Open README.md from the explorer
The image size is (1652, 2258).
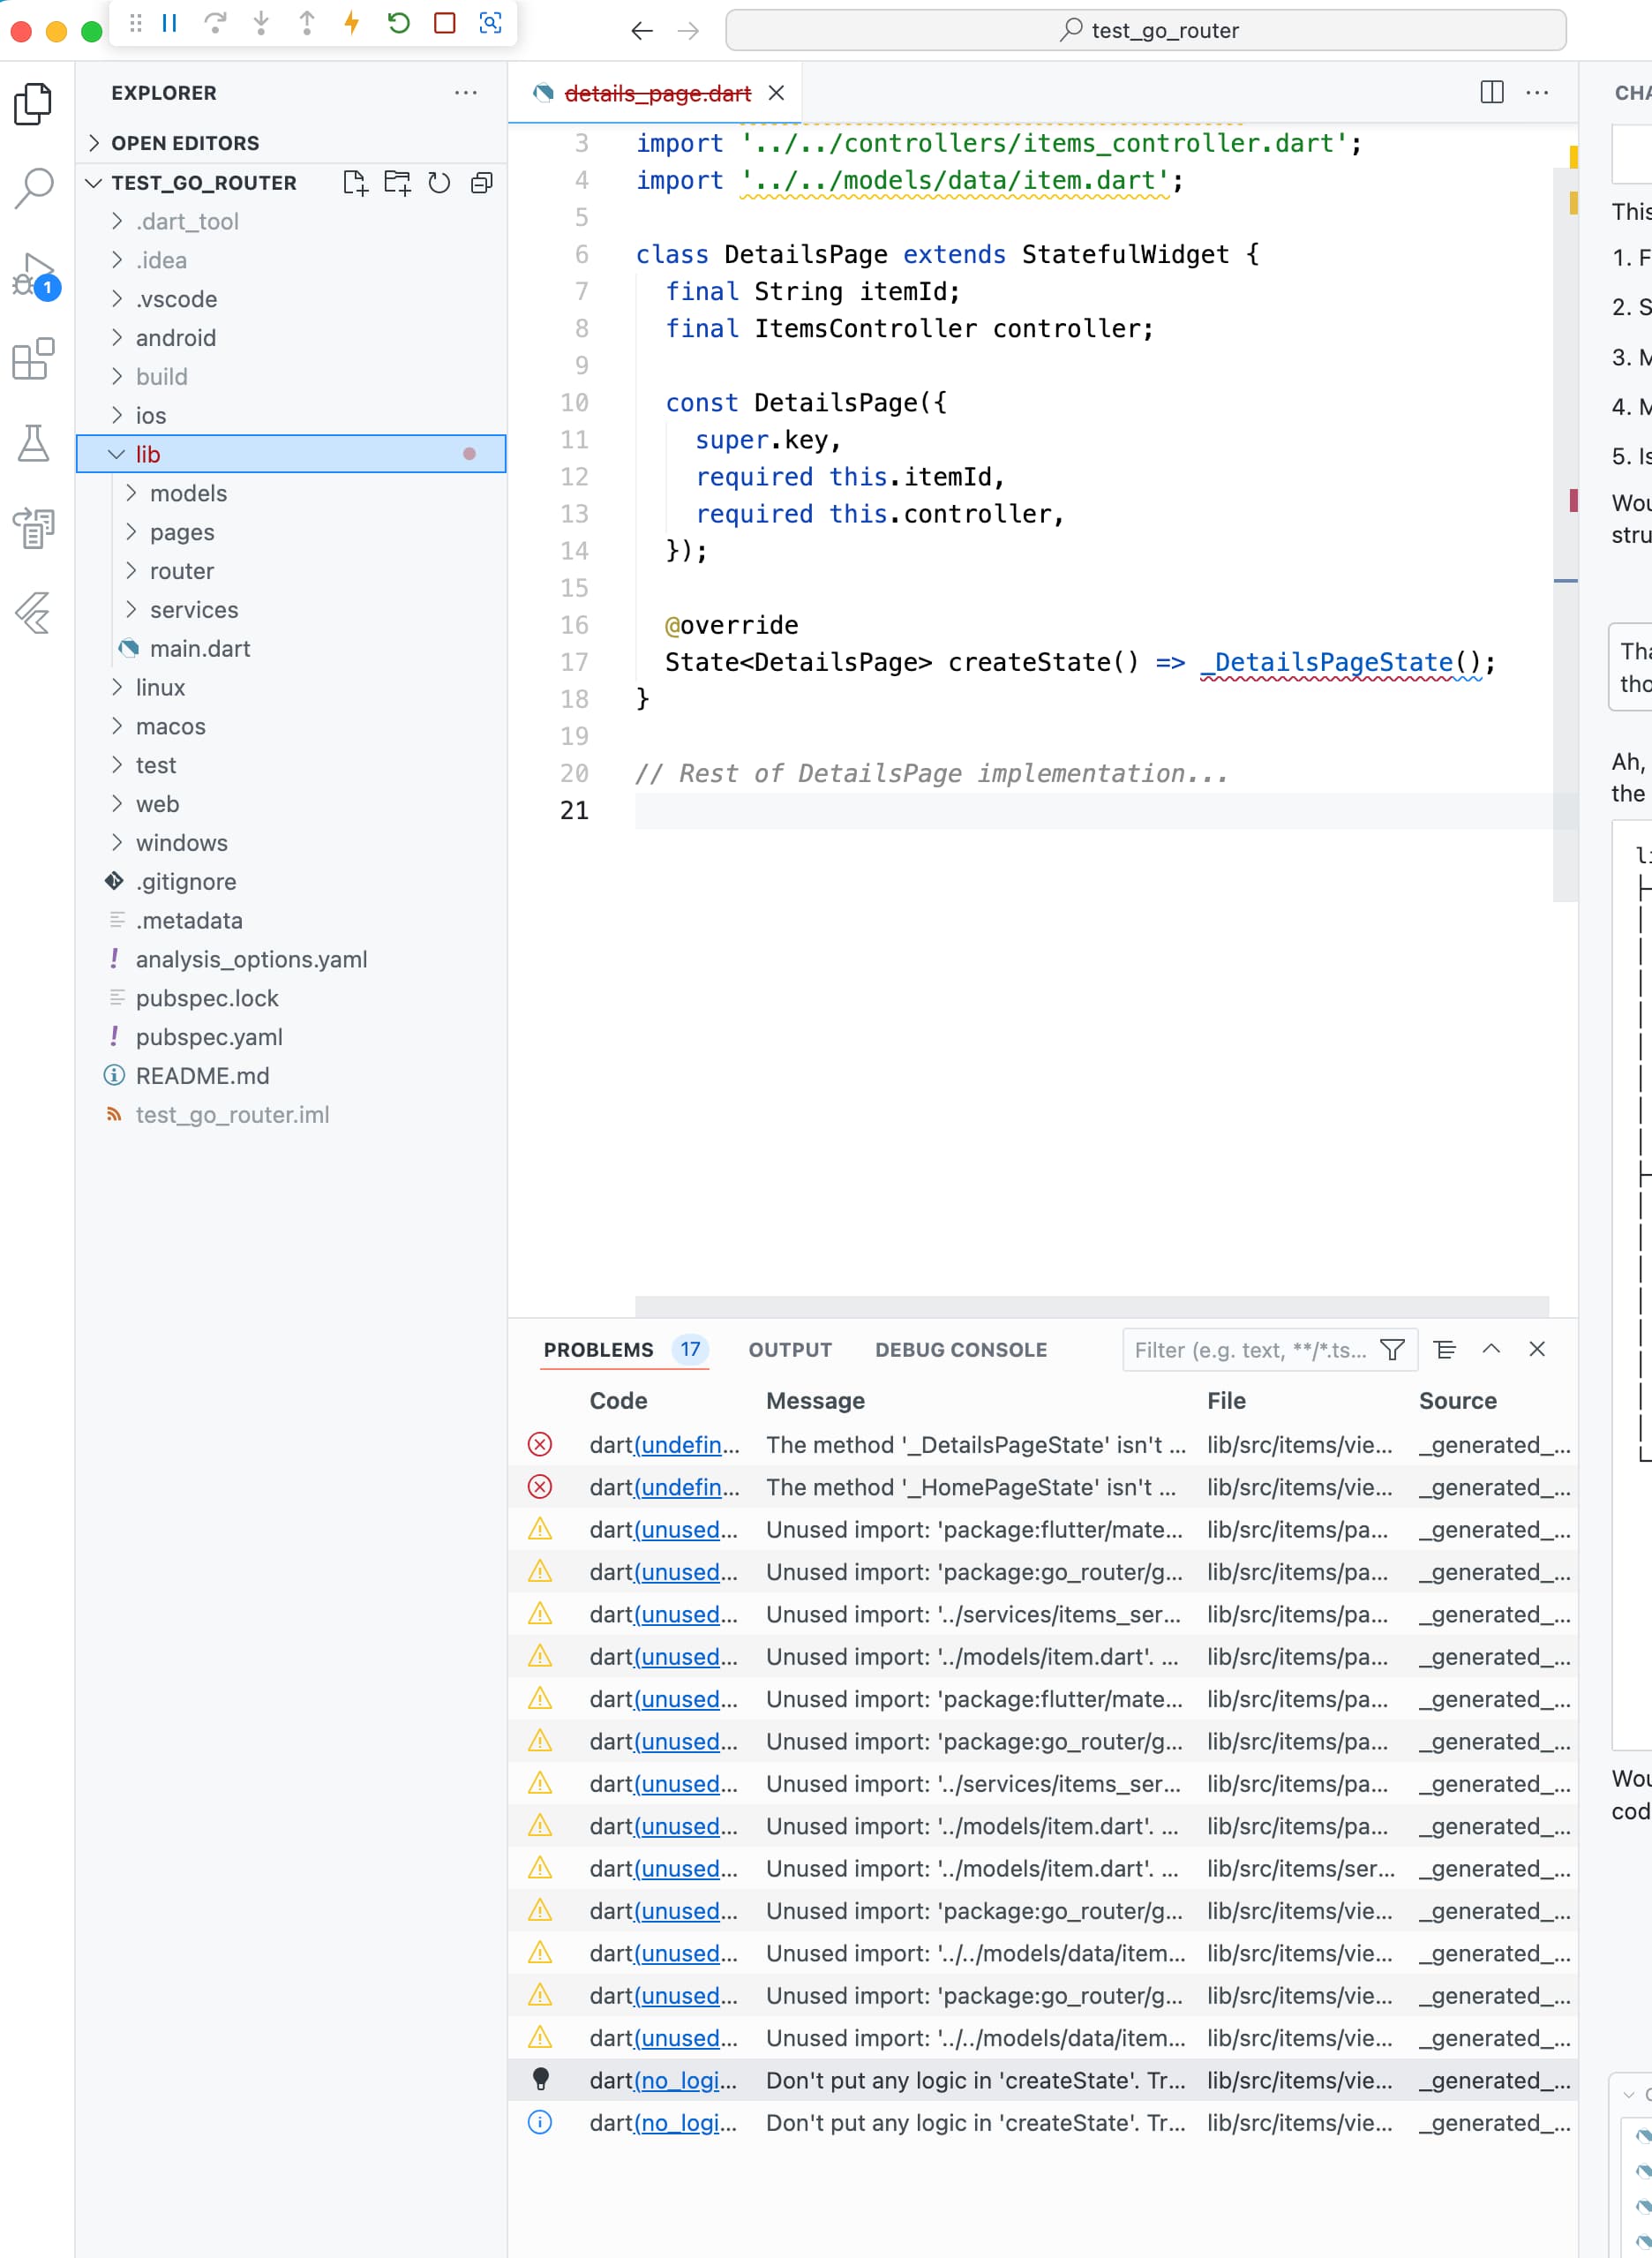coord(291,1076)
